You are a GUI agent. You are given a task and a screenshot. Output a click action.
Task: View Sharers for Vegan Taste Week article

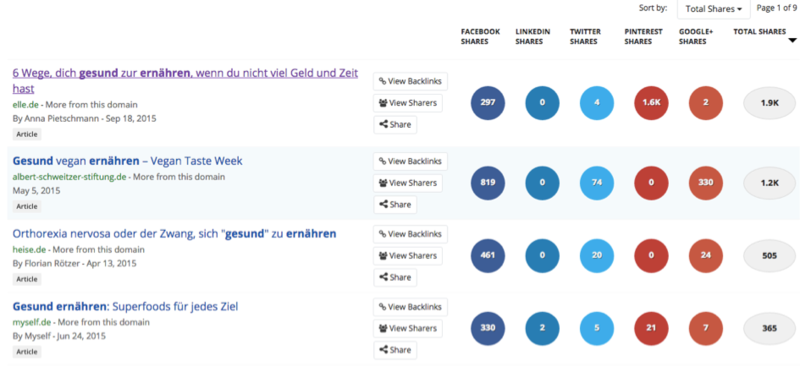[x=408, y=183]
